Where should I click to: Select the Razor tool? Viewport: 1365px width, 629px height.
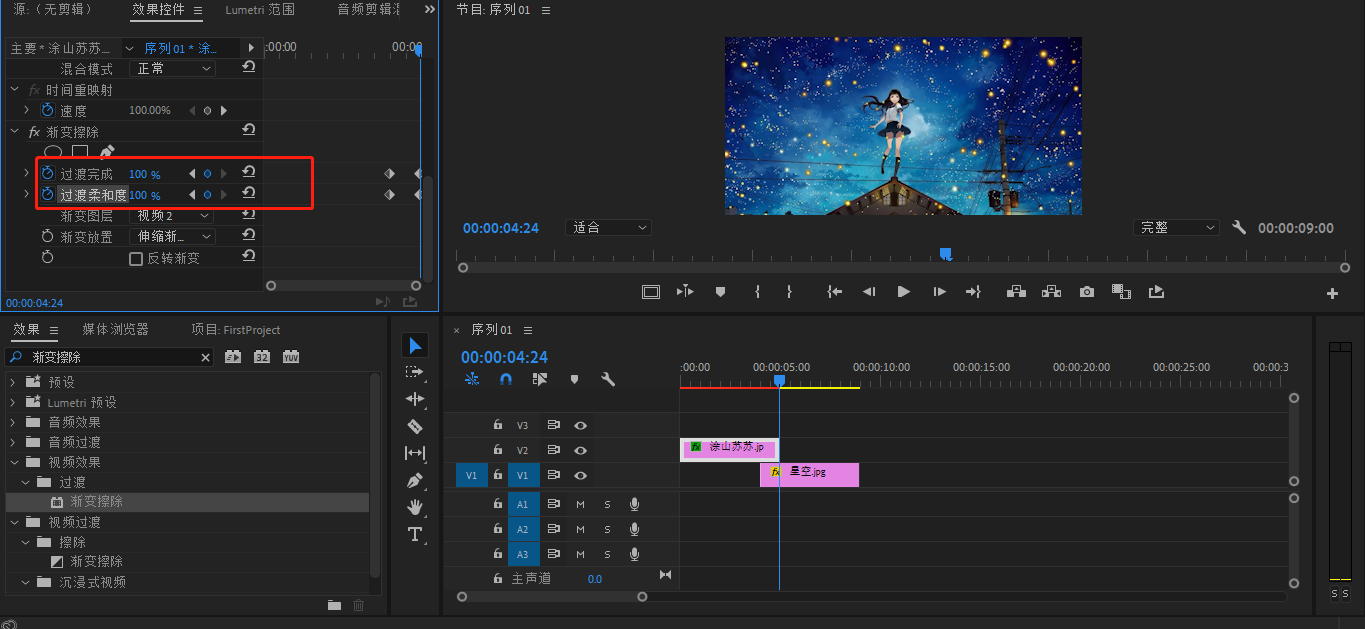click(x=415, y=426)
